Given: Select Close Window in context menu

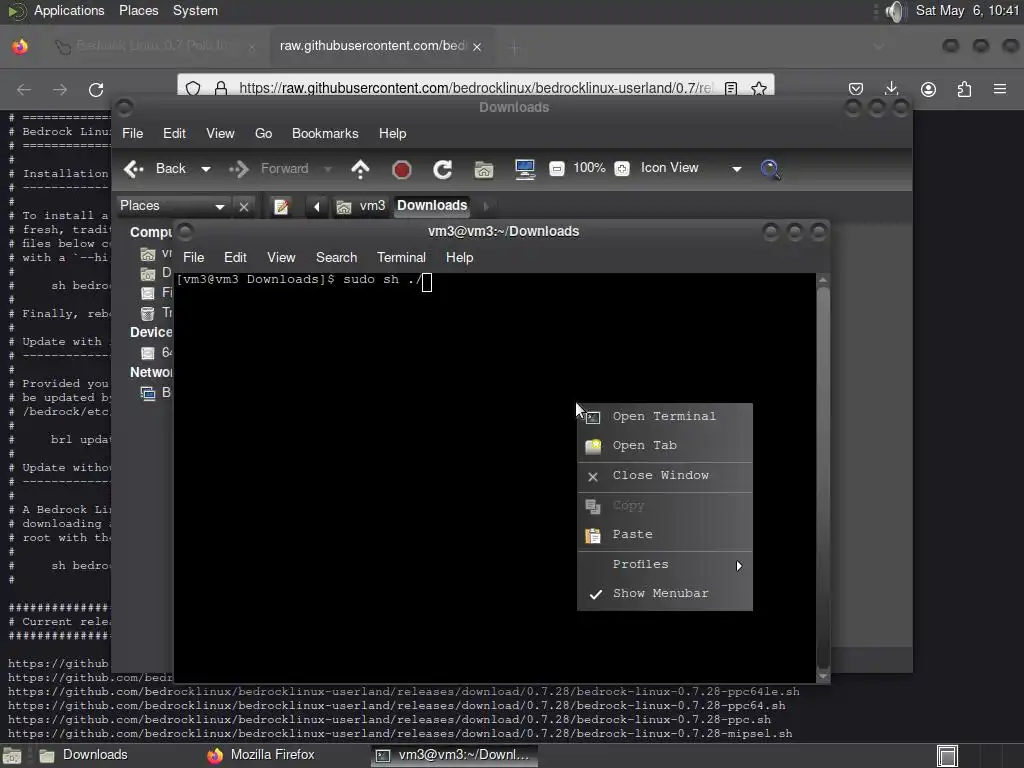Looking at the screenshot, I should pos(665,476).
